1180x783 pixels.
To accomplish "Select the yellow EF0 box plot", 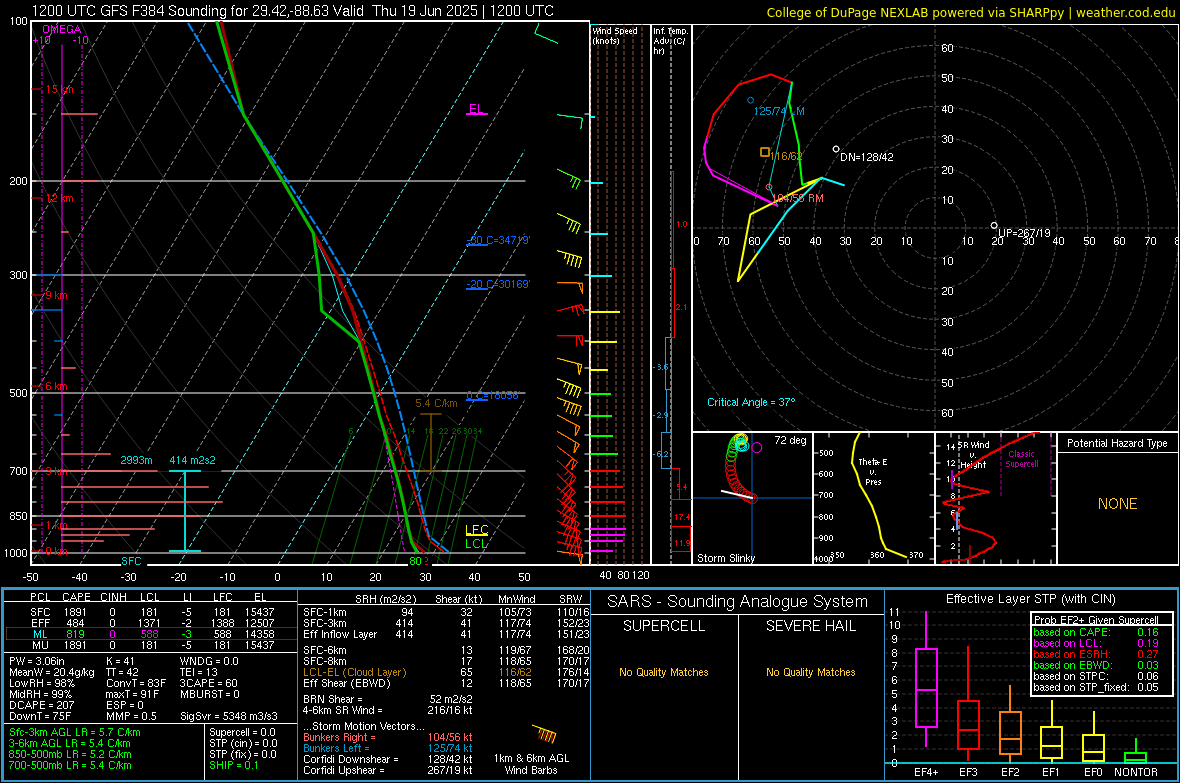I will tap(1093, 748).
